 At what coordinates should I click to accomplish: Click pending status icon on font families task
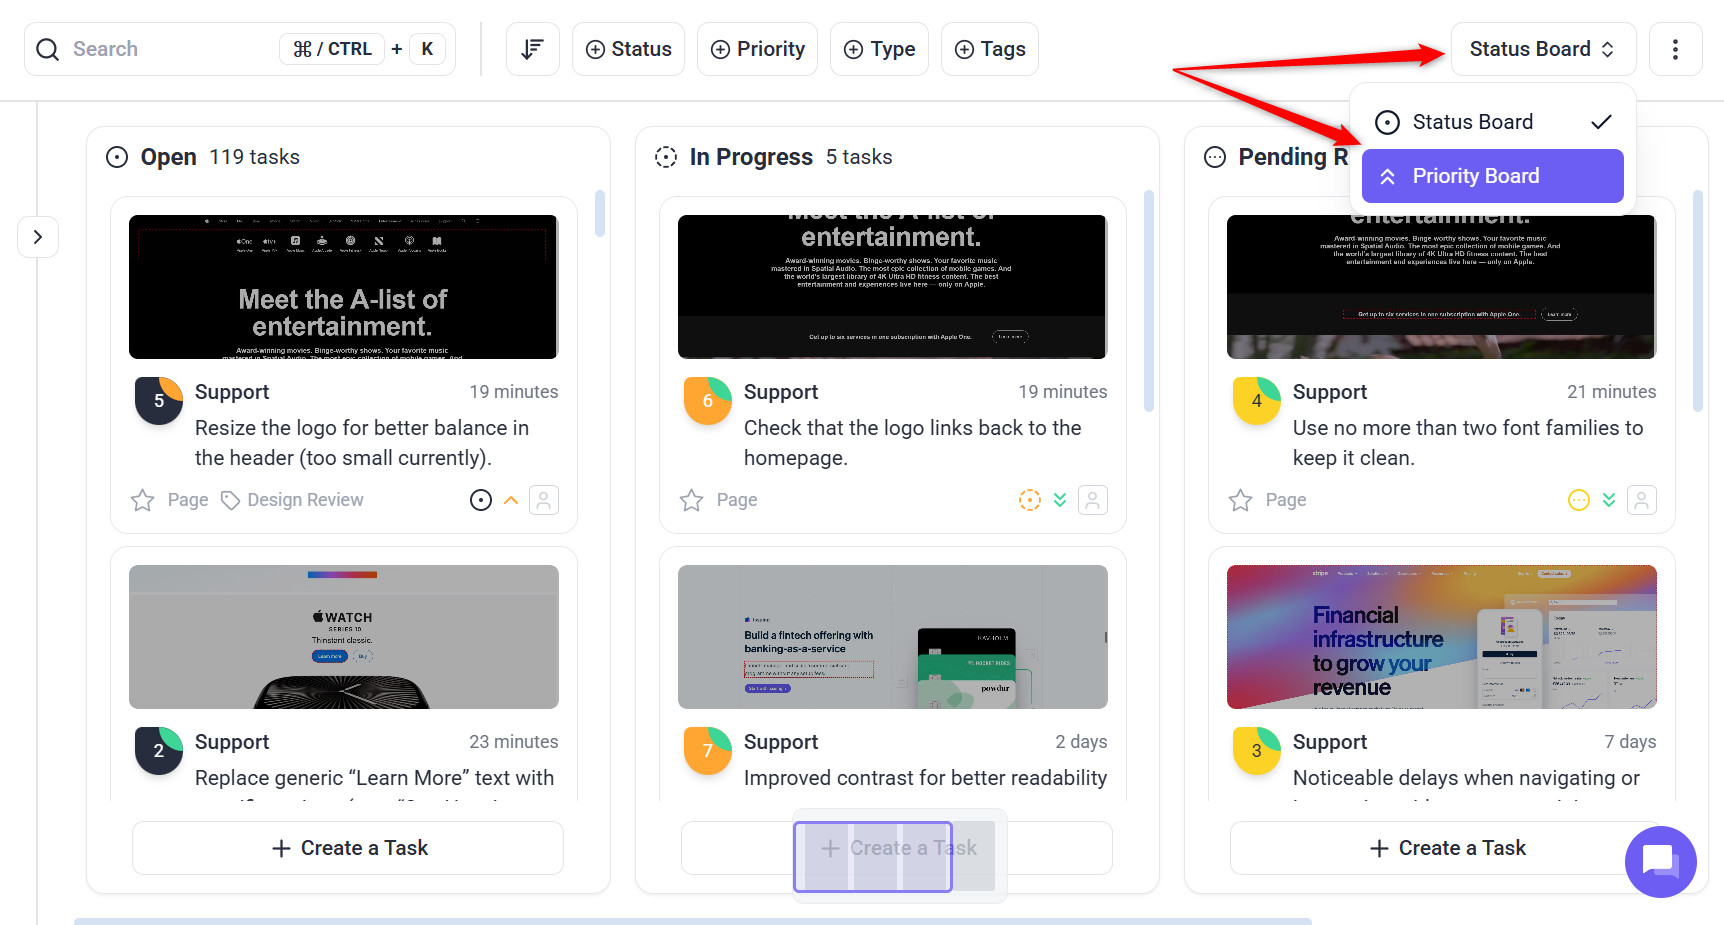click(1578, 500)
